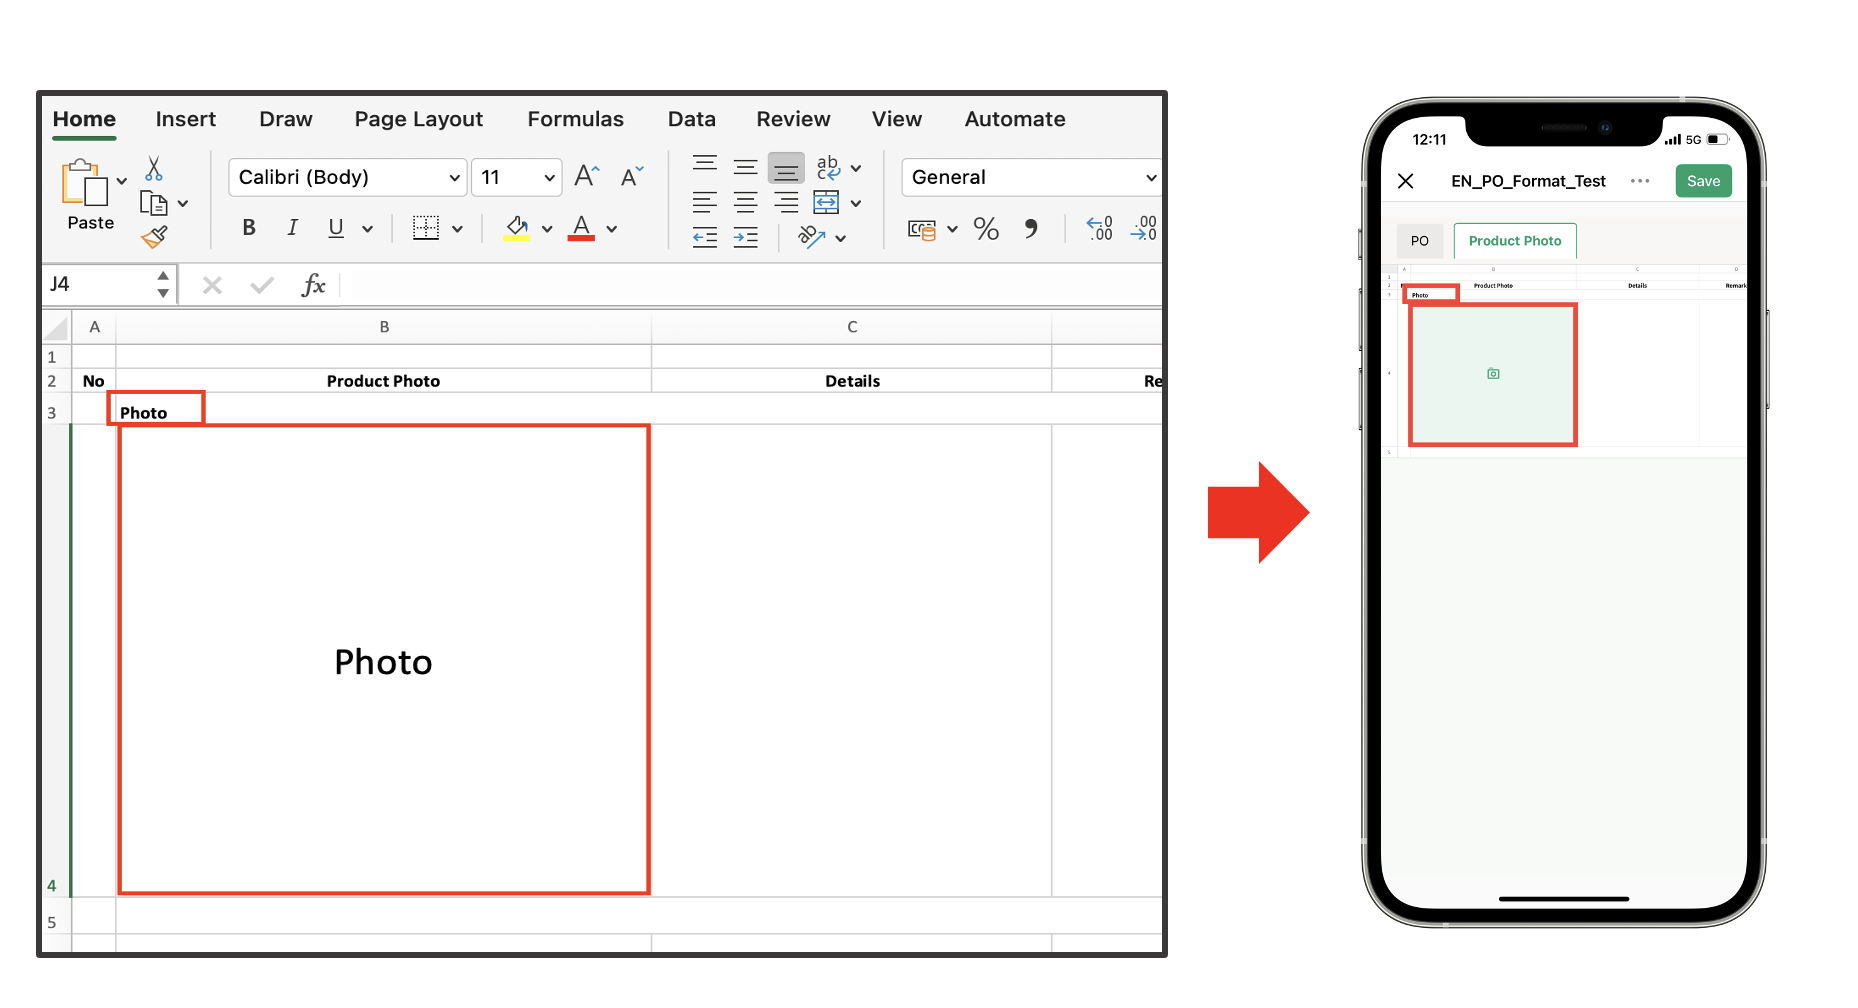Click the Comma Style icon
The width and height of the screenshot is (1858, 1008).
click(x=1030, y=229)
